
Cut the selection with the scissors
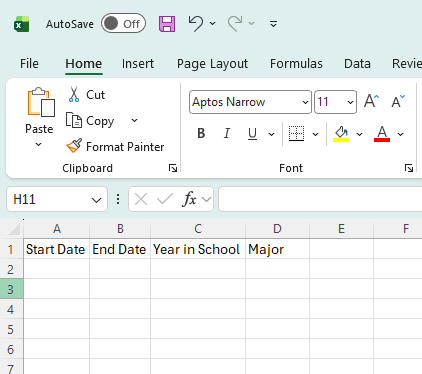pos(87,95)
